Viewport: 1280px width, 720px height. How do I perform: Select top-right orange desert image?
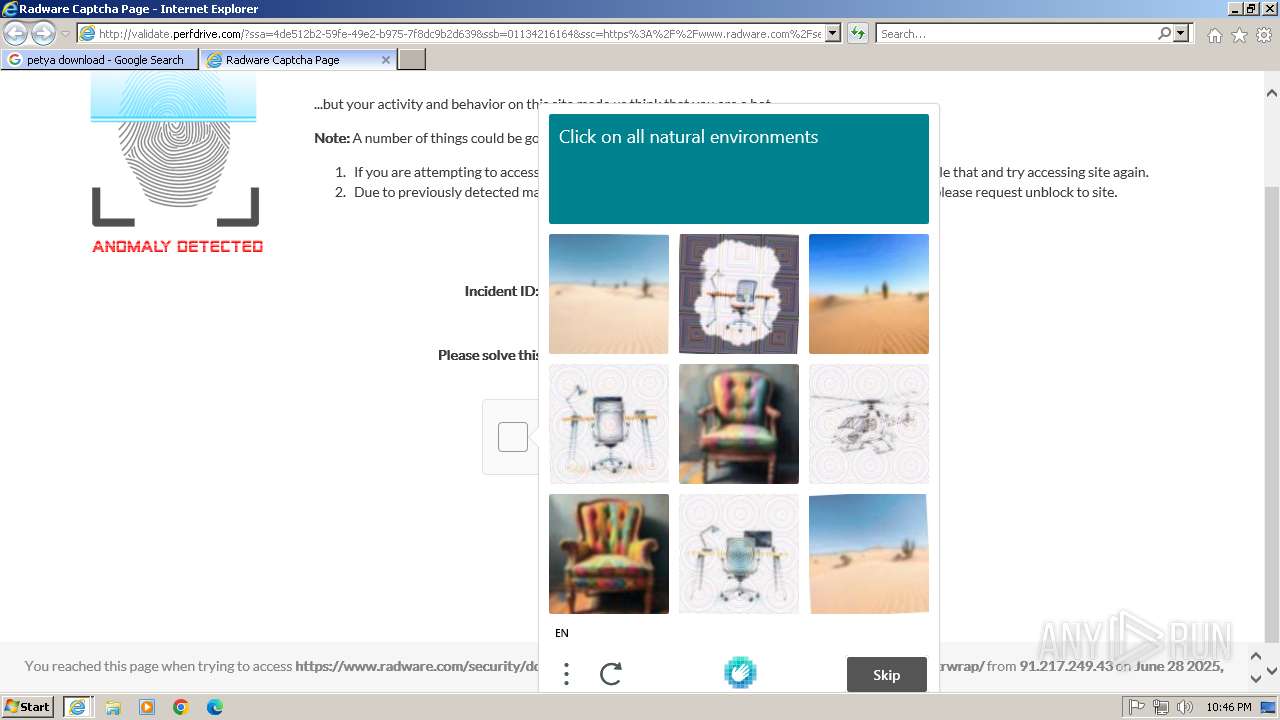click(869, 294)
